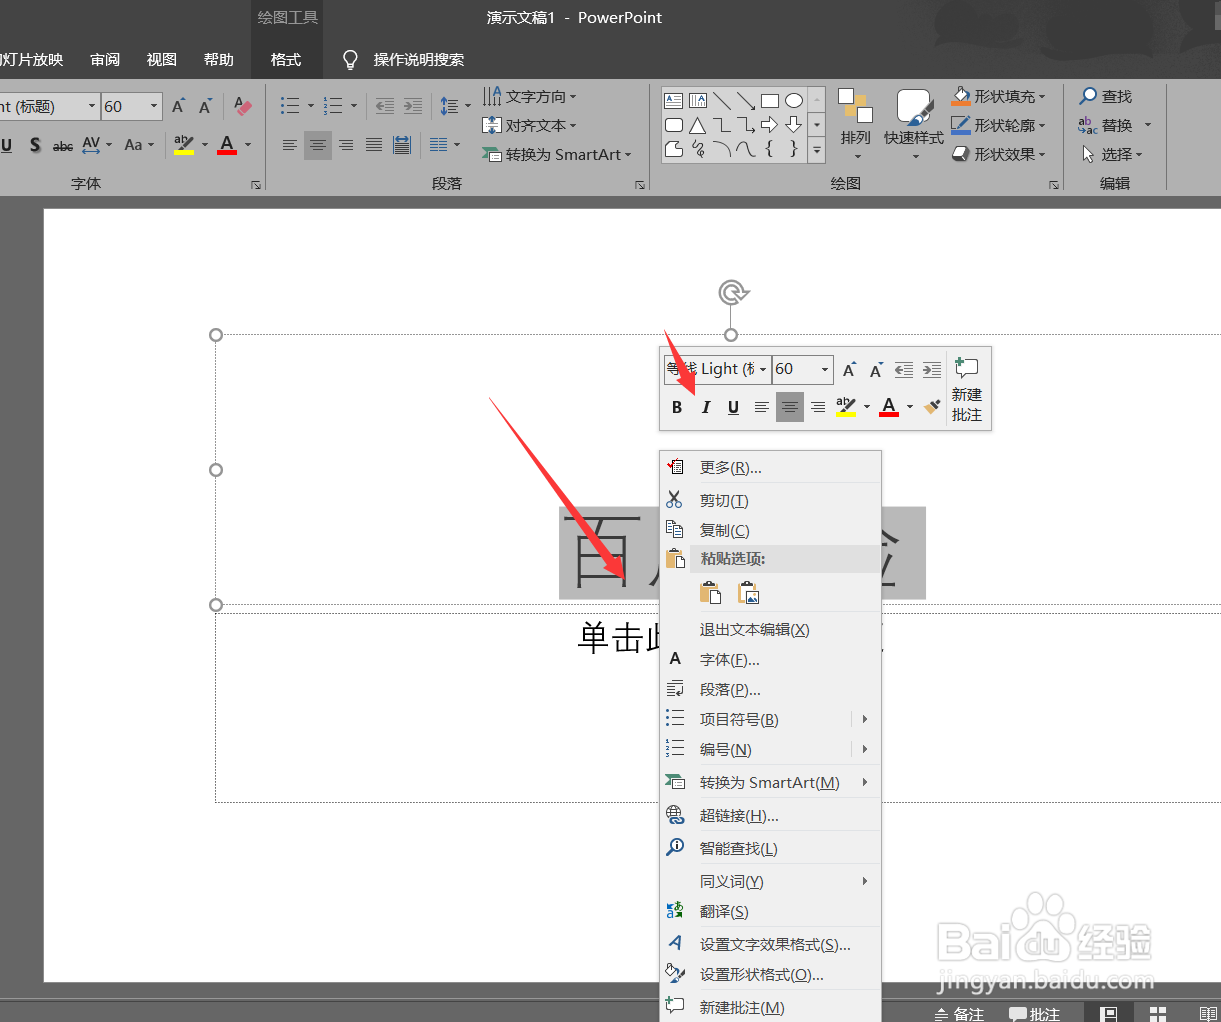Click the title box top-left resize handle
The image size is (1221, 1022).
[x=216, y=335]
